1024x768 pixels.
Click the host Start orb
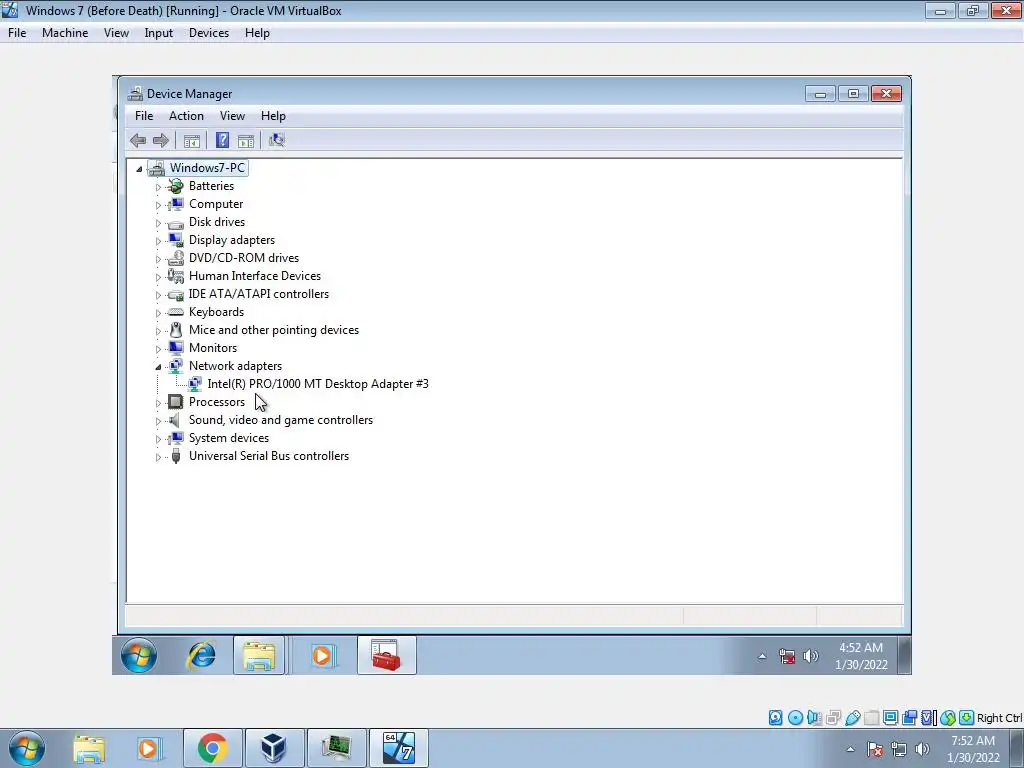tap(27, 748)
